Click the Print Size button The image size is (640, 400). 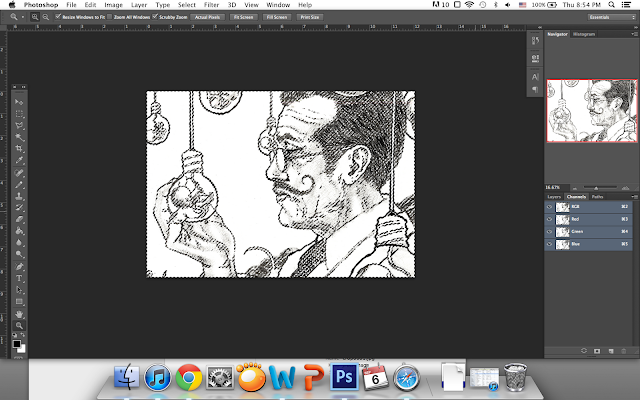tap(310, 17)
